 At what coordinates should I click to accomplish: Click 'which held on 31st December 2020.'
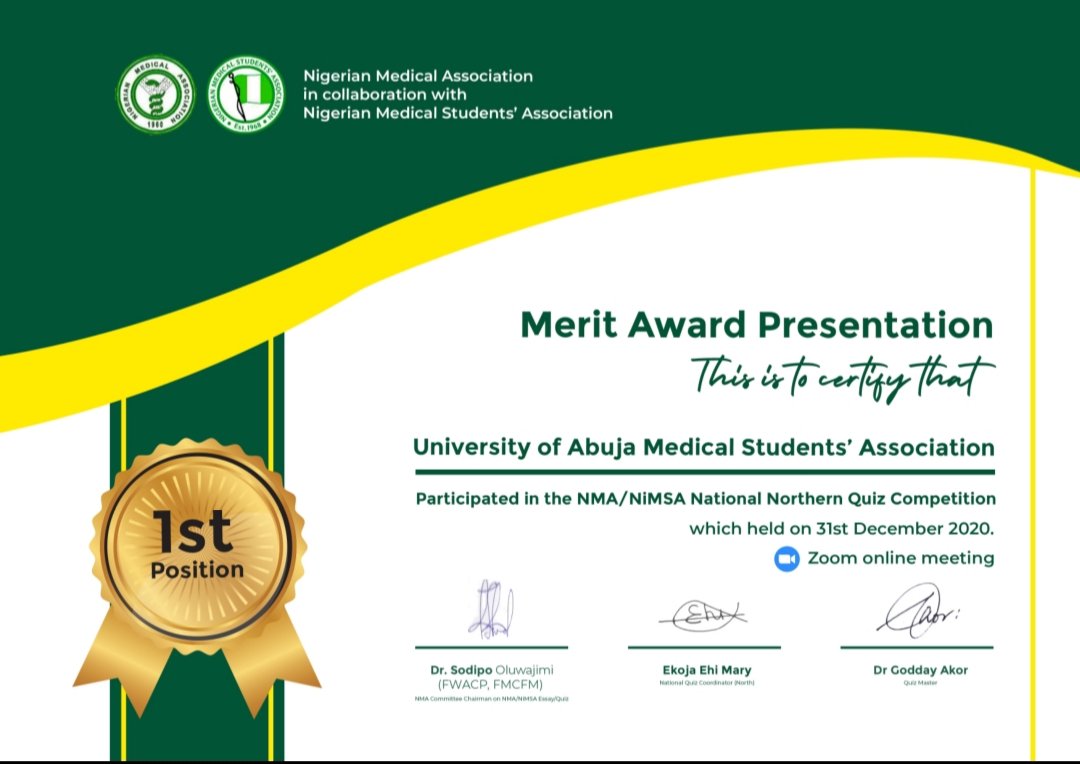click(842, 529)
